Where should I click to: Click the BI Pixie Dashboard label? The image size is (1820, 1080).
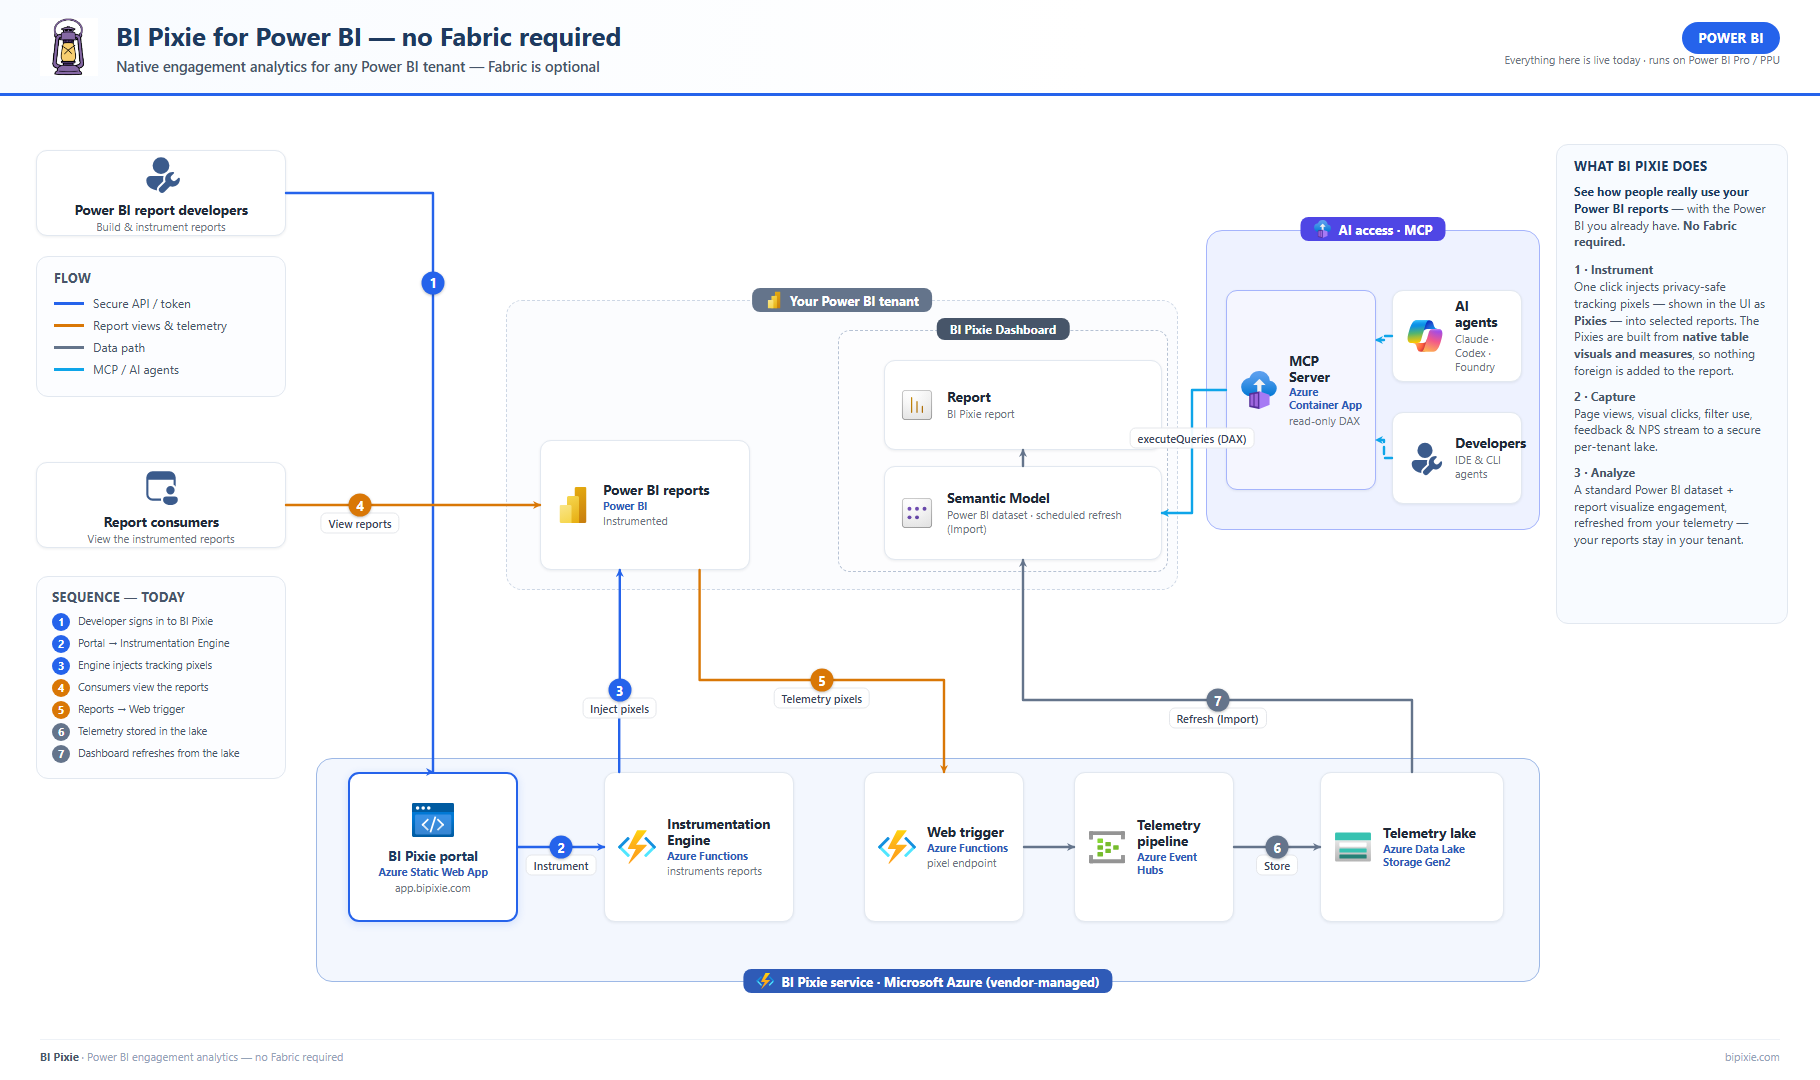(x=1003, y=329)
